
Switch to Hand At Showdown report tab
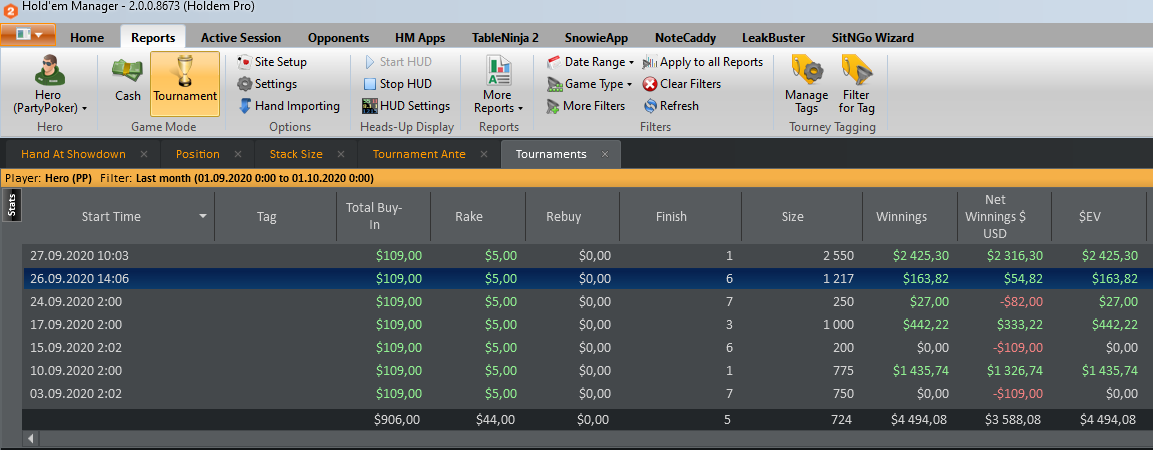[x=74, y=154]
